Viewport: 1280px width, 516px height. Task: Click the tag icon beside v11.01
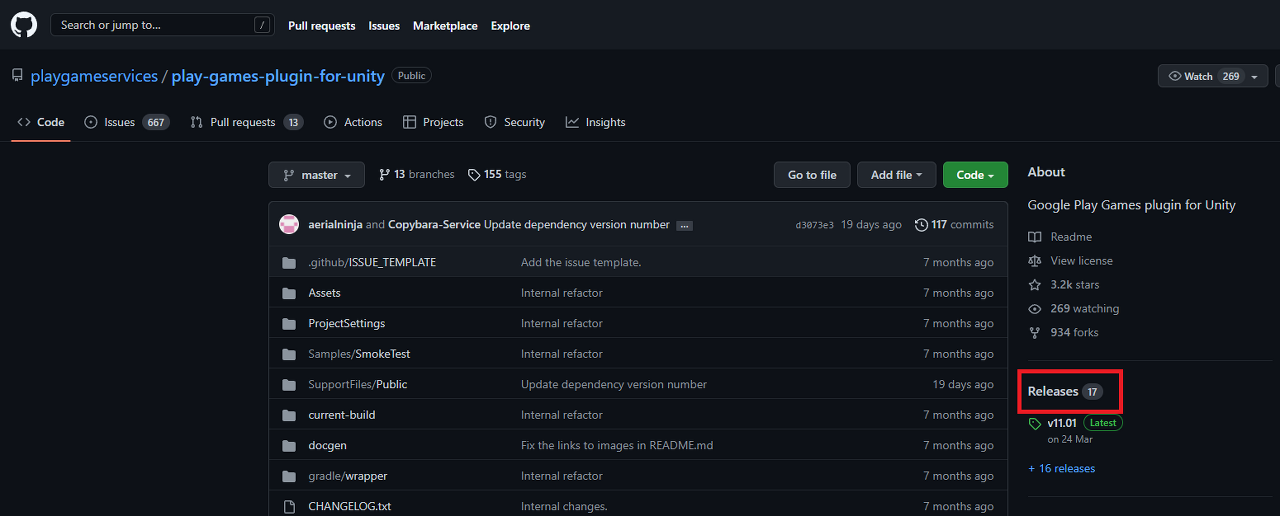(1035, 424)
